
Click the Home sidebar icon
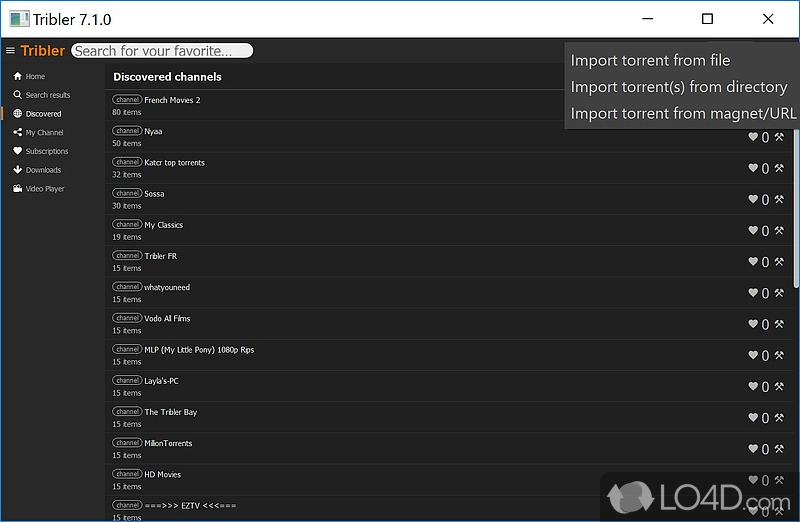[17, 76]
